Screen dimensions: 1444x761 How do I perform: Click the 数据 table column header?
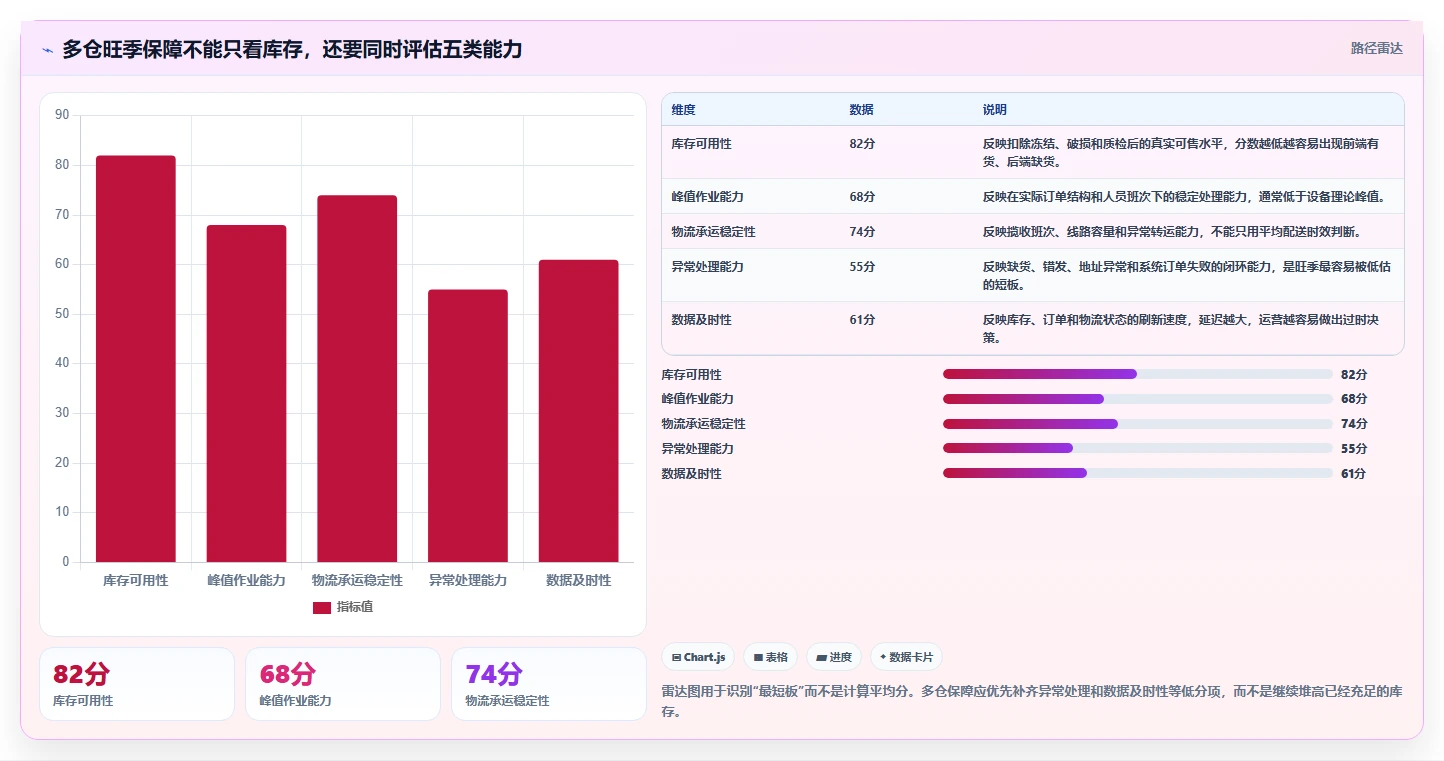tap(861, 110)
